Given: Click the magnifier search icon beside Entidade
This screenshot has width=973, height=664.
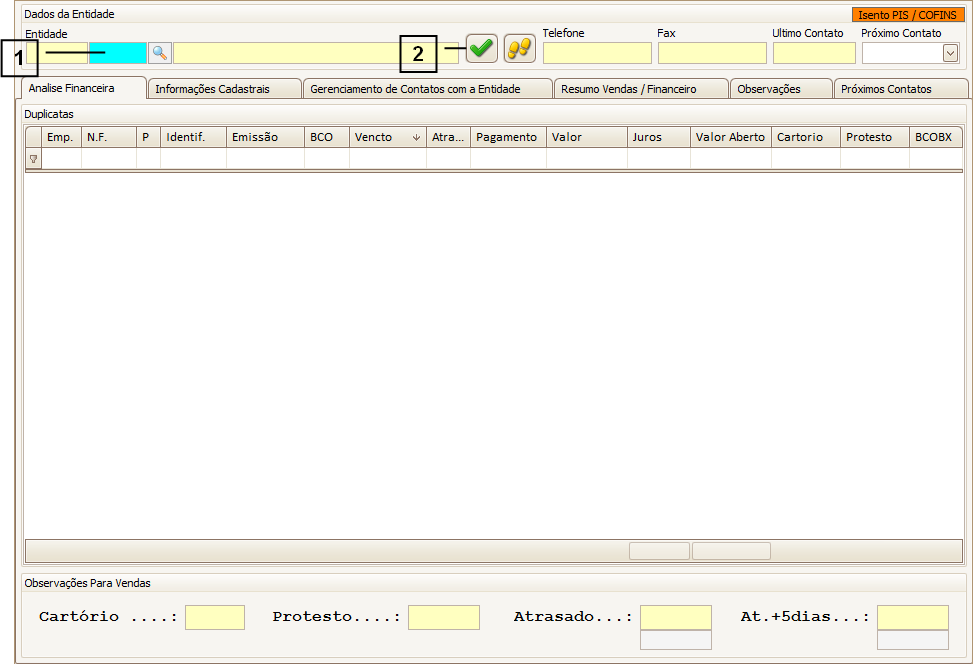Looking at the screenshot, I should click(x=160, y=52).
